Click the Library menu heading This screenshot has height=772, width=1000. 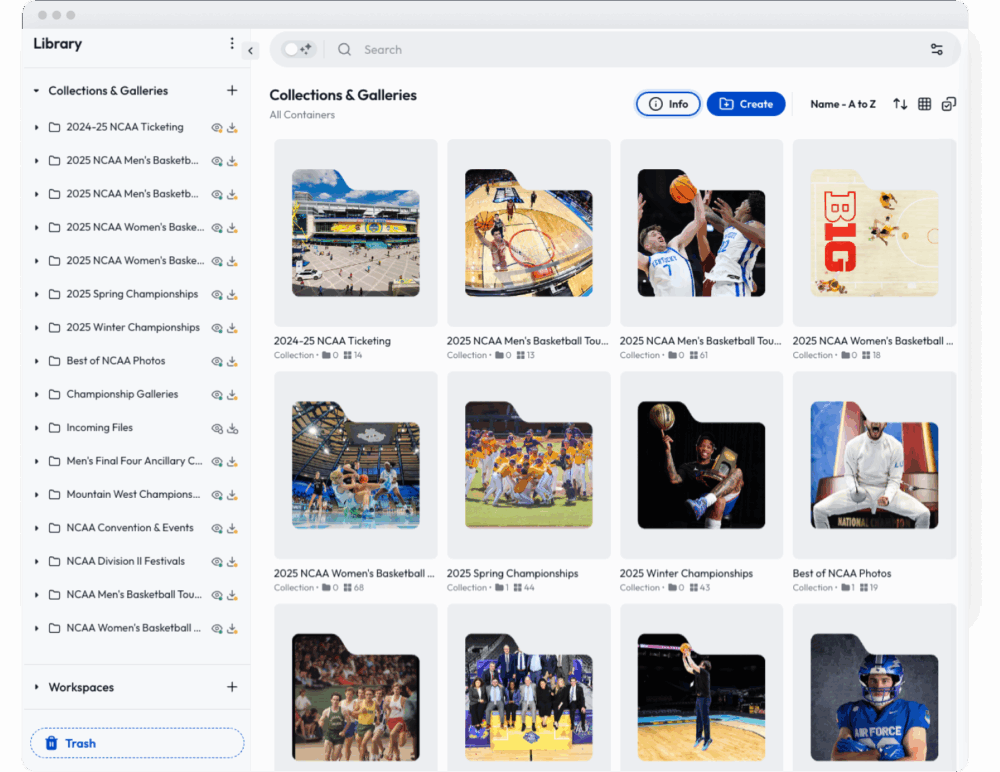pyautogui.click(x=57, y=43)
